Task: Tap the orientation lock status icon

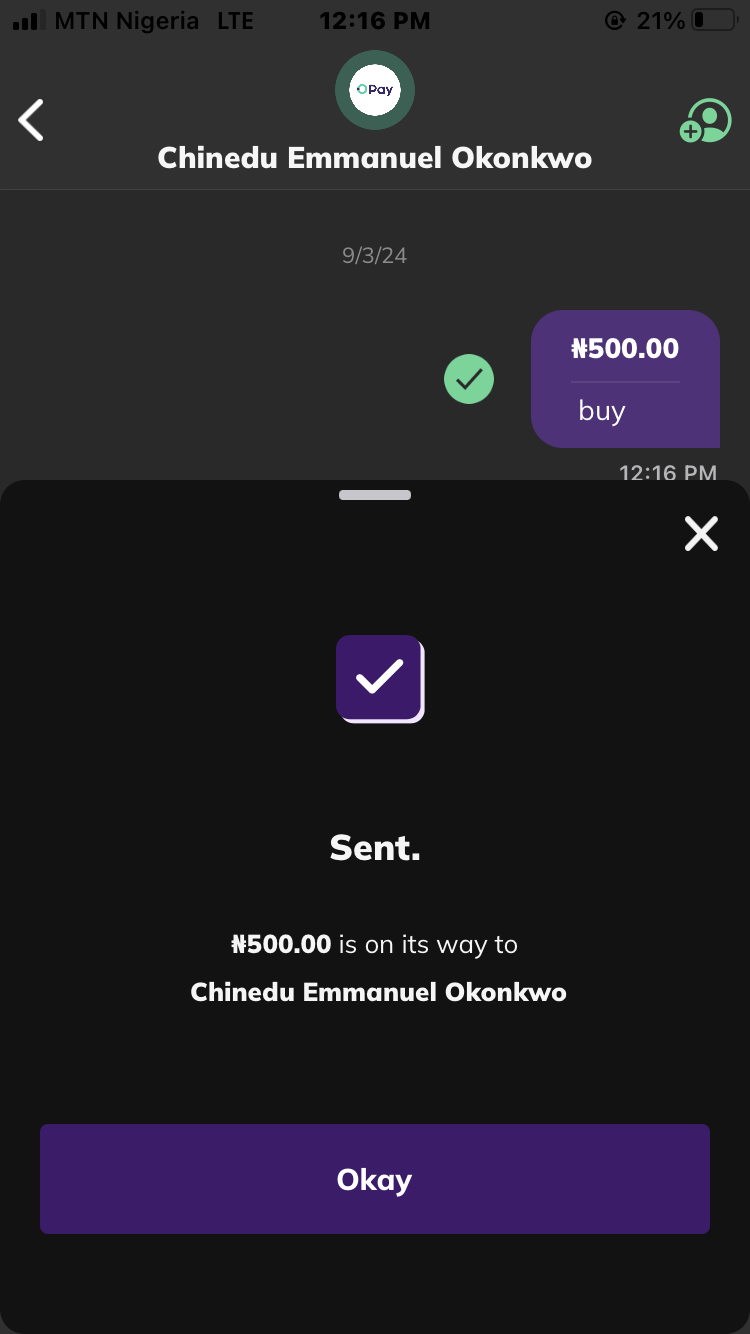Action: coord(615,20)
